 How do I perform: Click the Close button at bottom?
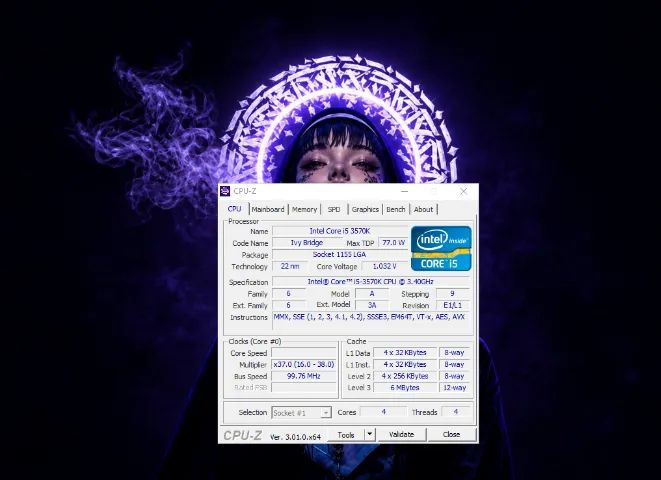pyautogui.click(x=451, y=434)
